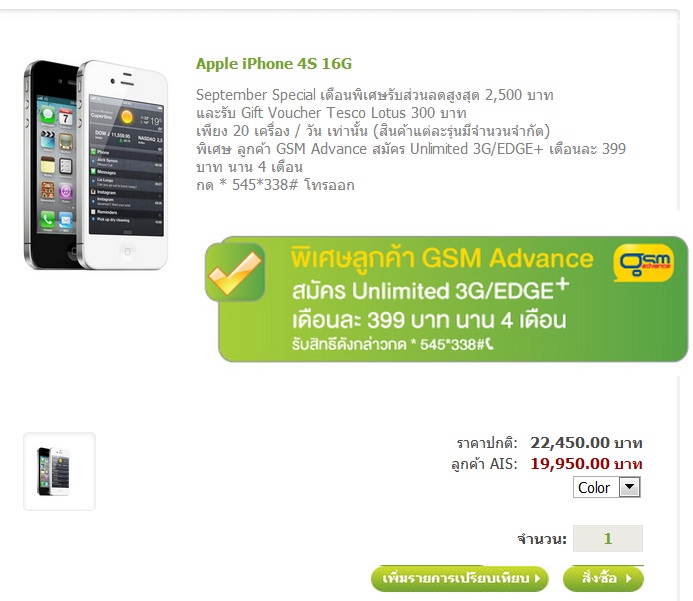Viewport: 693px width, 601px height.
Task: Click the white iPhone in product photo
Action: (124, 164)
